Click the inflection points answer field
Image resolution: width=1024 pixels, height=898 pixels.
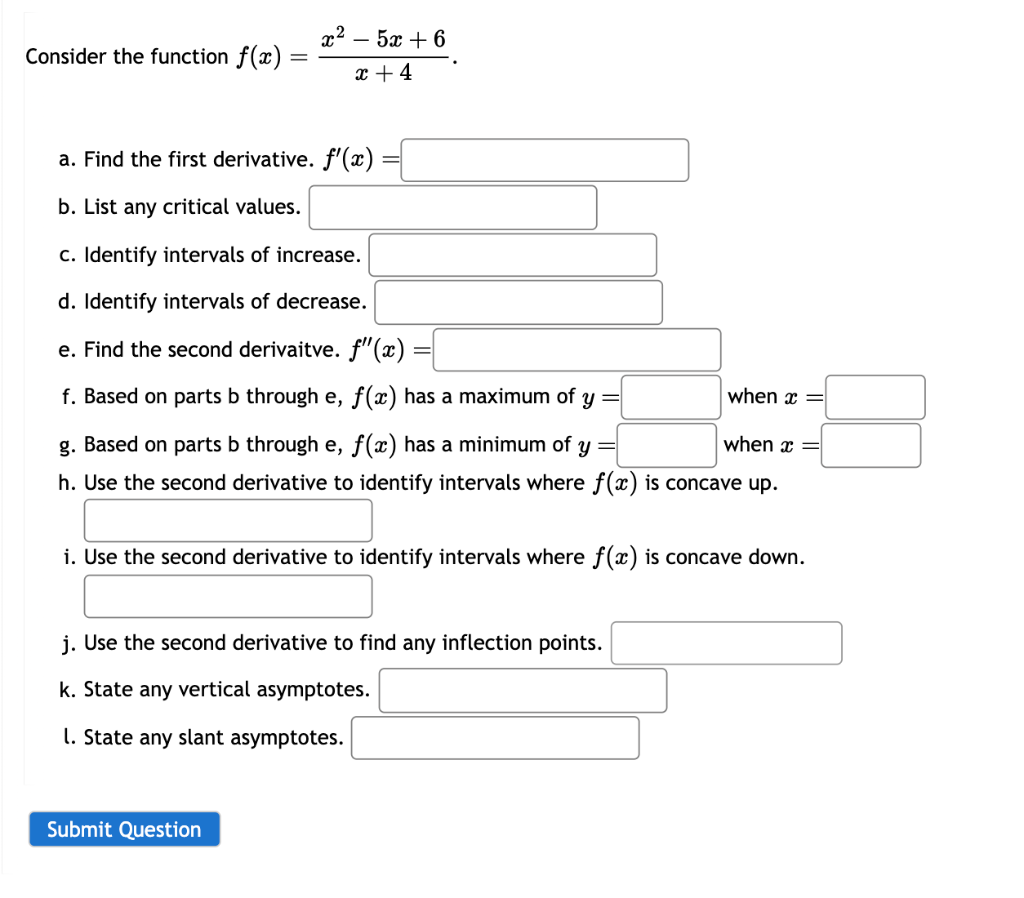[726, 643]
